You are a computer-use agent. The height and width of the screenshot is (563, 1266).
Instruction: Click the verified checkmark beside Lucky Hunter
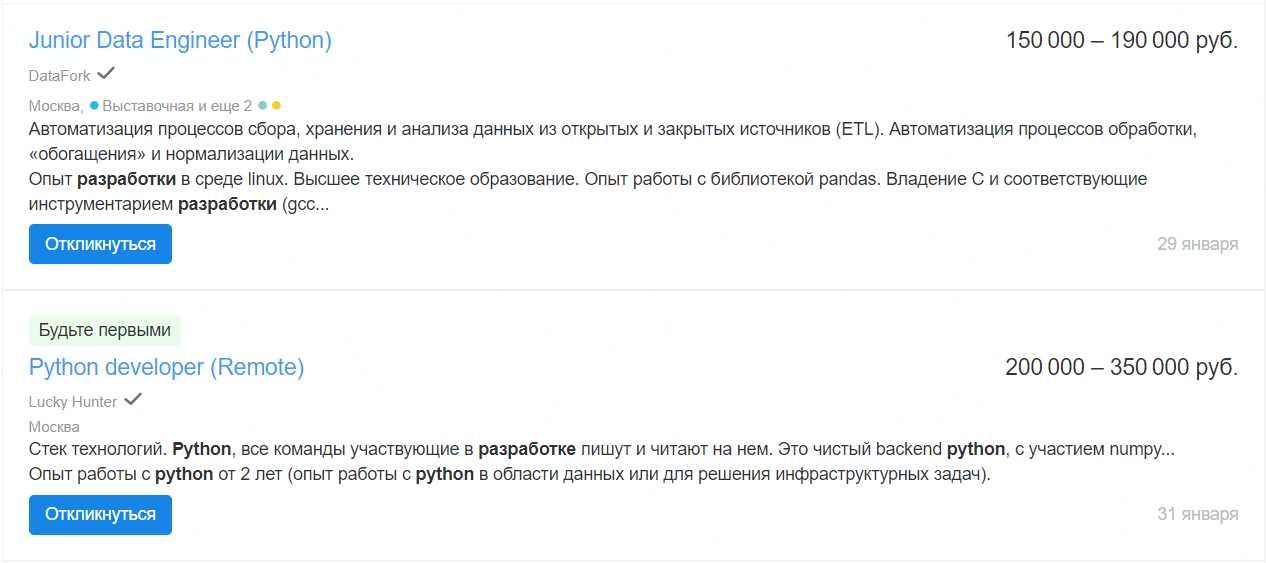[133, 399]
